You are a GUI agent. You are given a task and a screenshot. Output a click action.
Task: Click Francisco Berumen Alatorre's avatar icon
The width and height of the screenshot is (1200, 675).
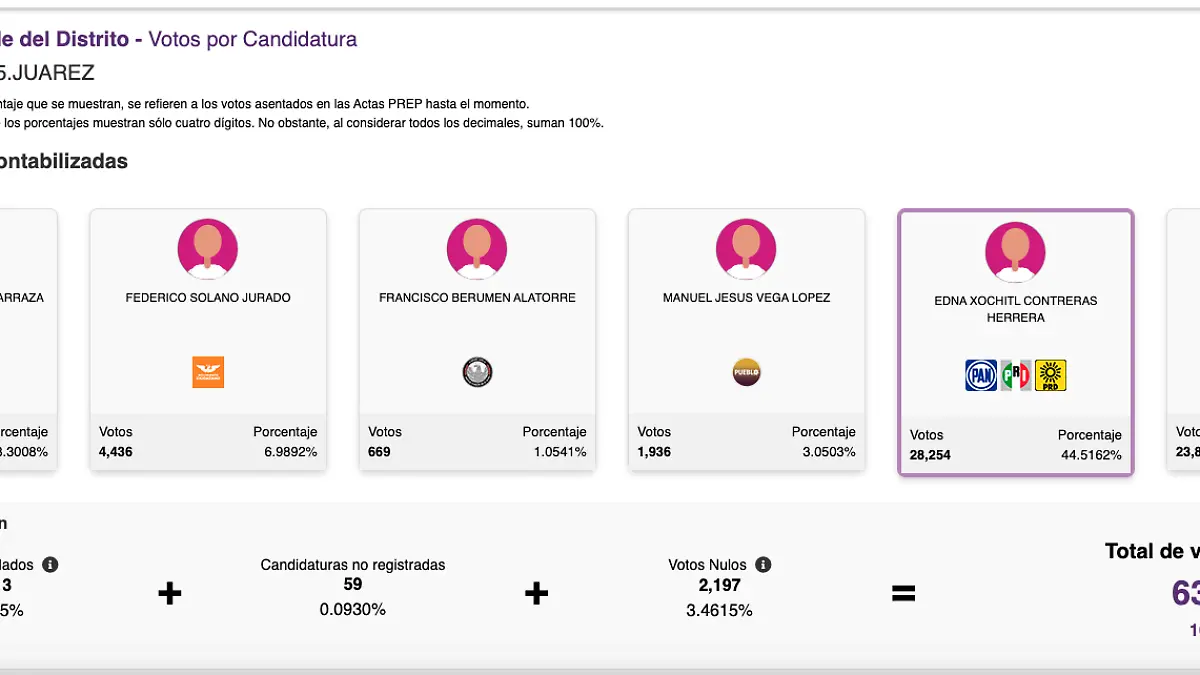[477, 248]
